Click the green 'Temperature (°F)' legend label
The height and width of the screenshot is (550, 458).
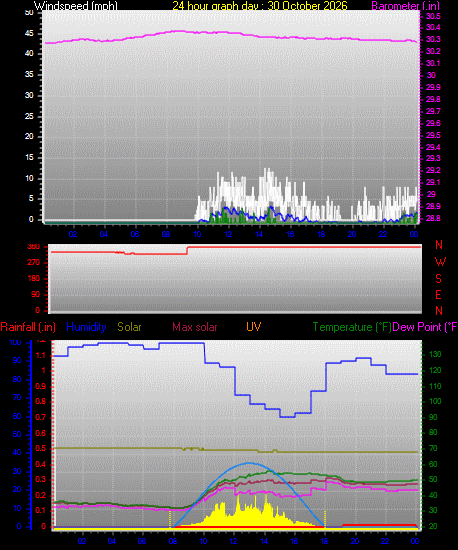tap(352, 327)
